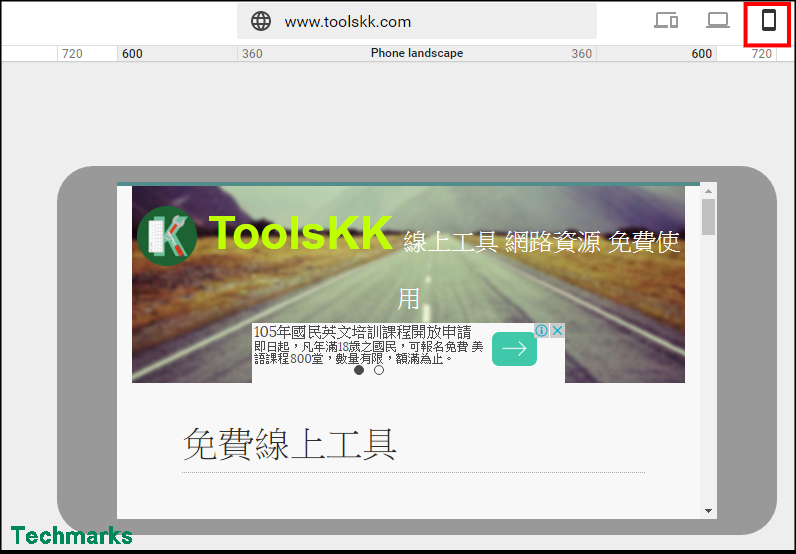Click the ToolsKK round logo icon
The width and height of the screenshot is (796, 554).
(166, 236)
